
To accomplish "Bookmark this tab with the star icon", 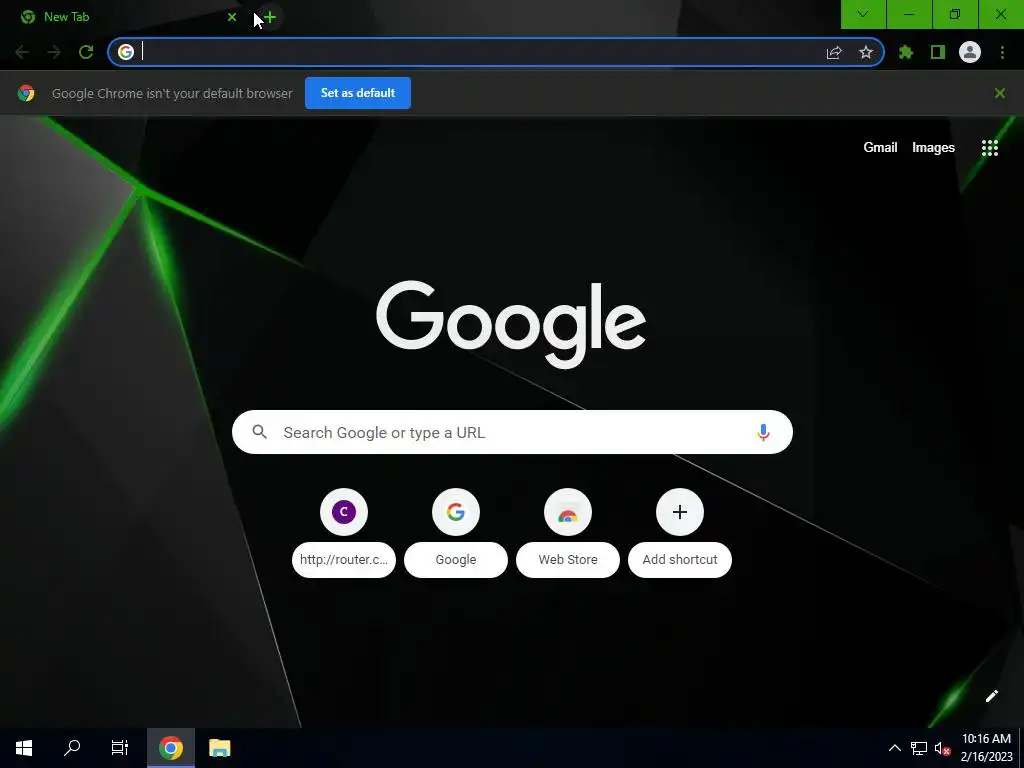I will (x=866, y=52).
